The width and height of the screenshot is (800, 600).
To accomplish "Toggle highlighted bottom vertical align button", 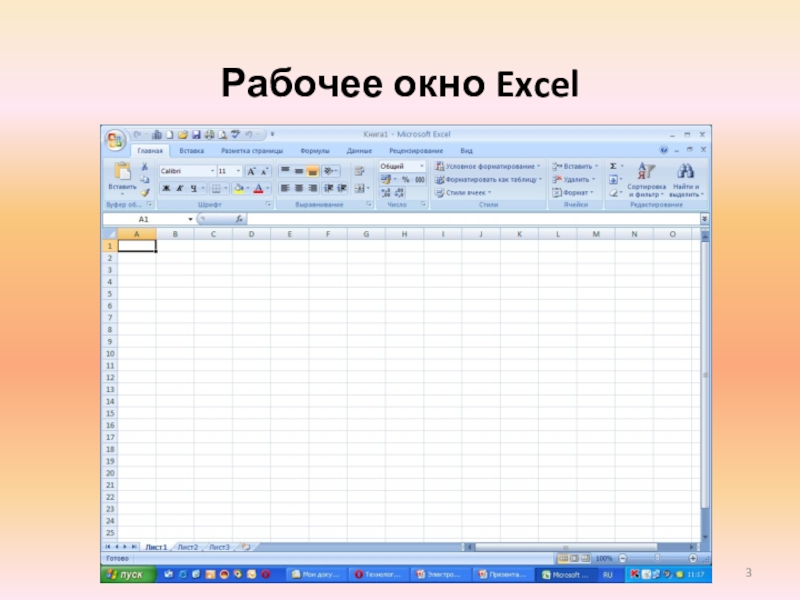I will (313, 171).
